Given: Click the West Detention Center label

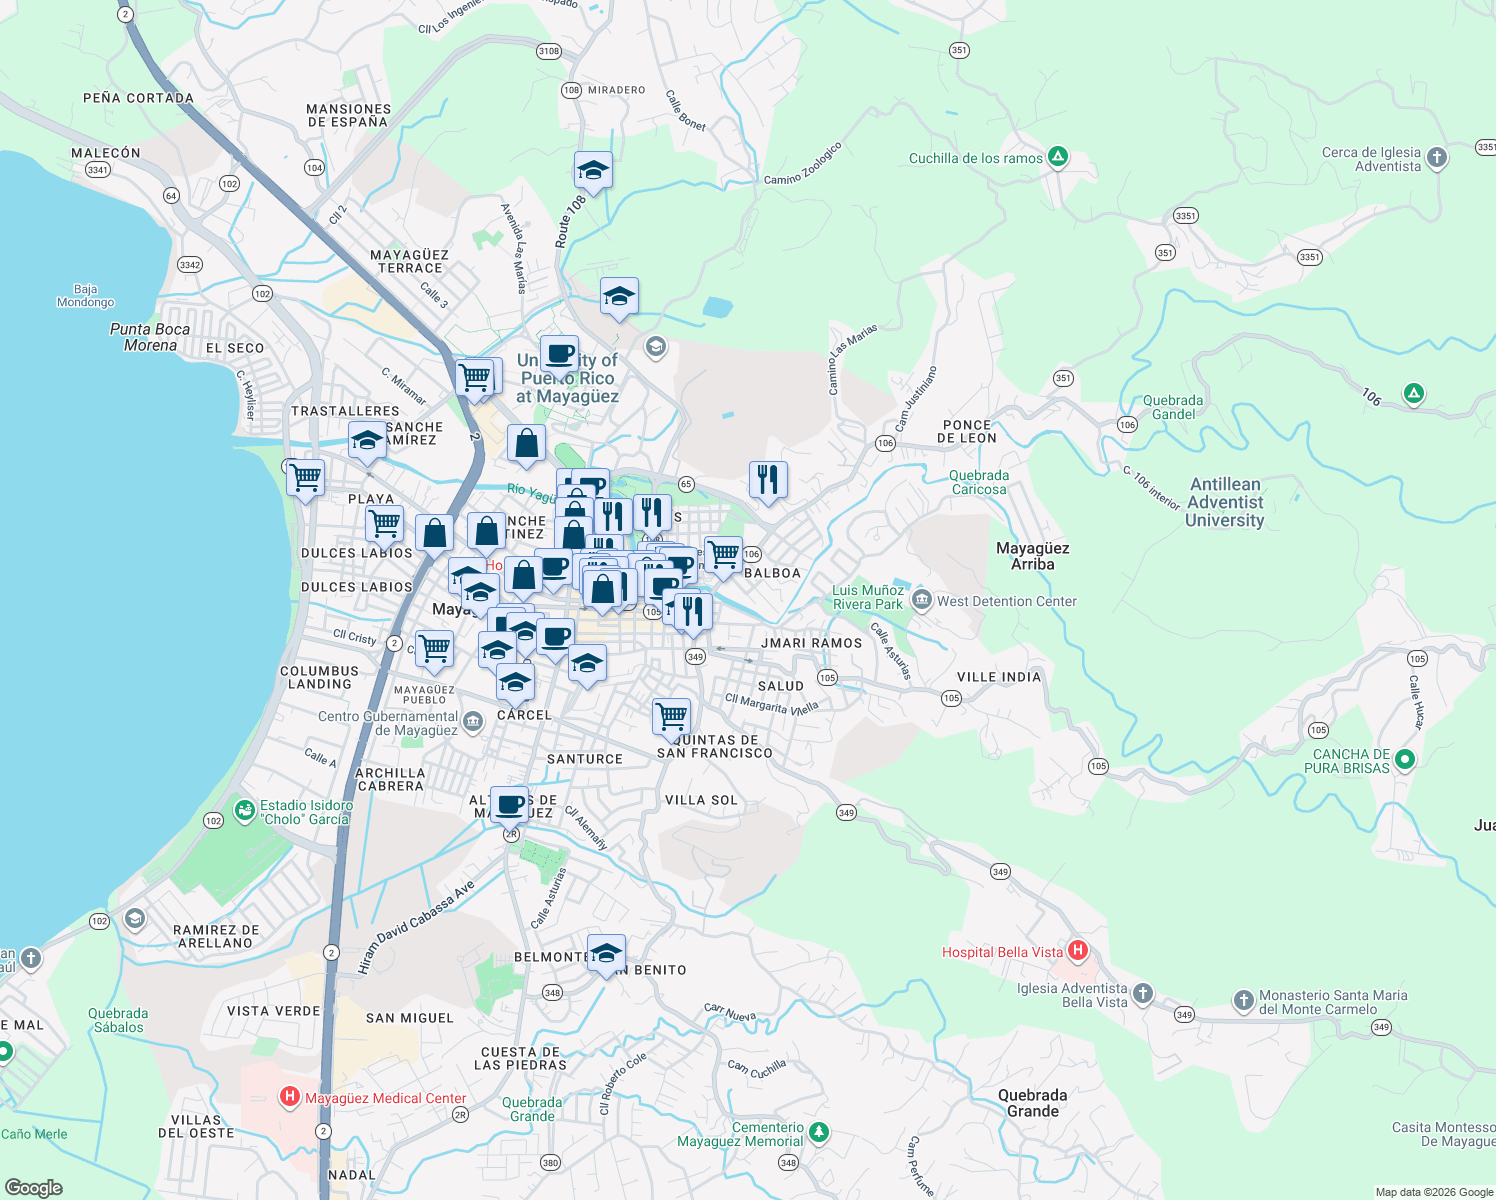Looking at the screenshot, I should 1007,601.
